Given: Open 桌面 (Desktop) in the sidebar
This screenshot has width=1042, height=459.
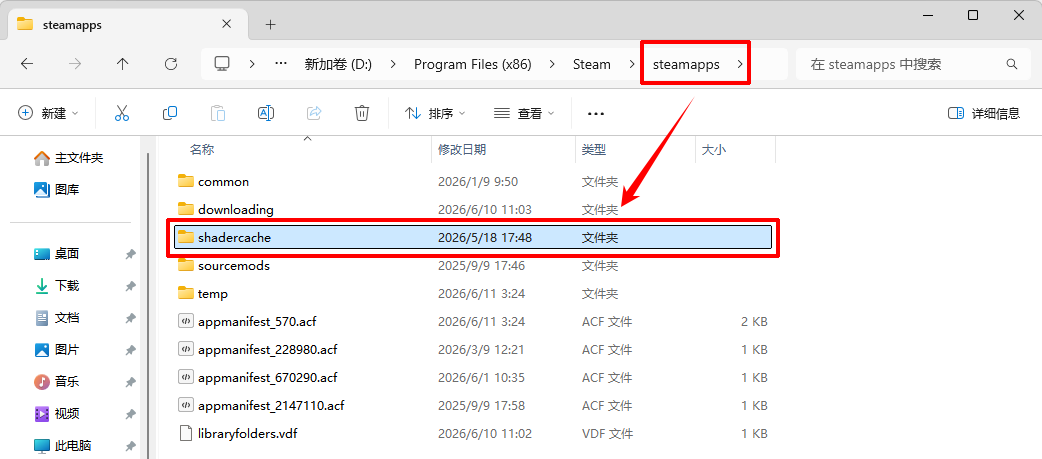Looking at the screenshot, I should click(56, 254).
